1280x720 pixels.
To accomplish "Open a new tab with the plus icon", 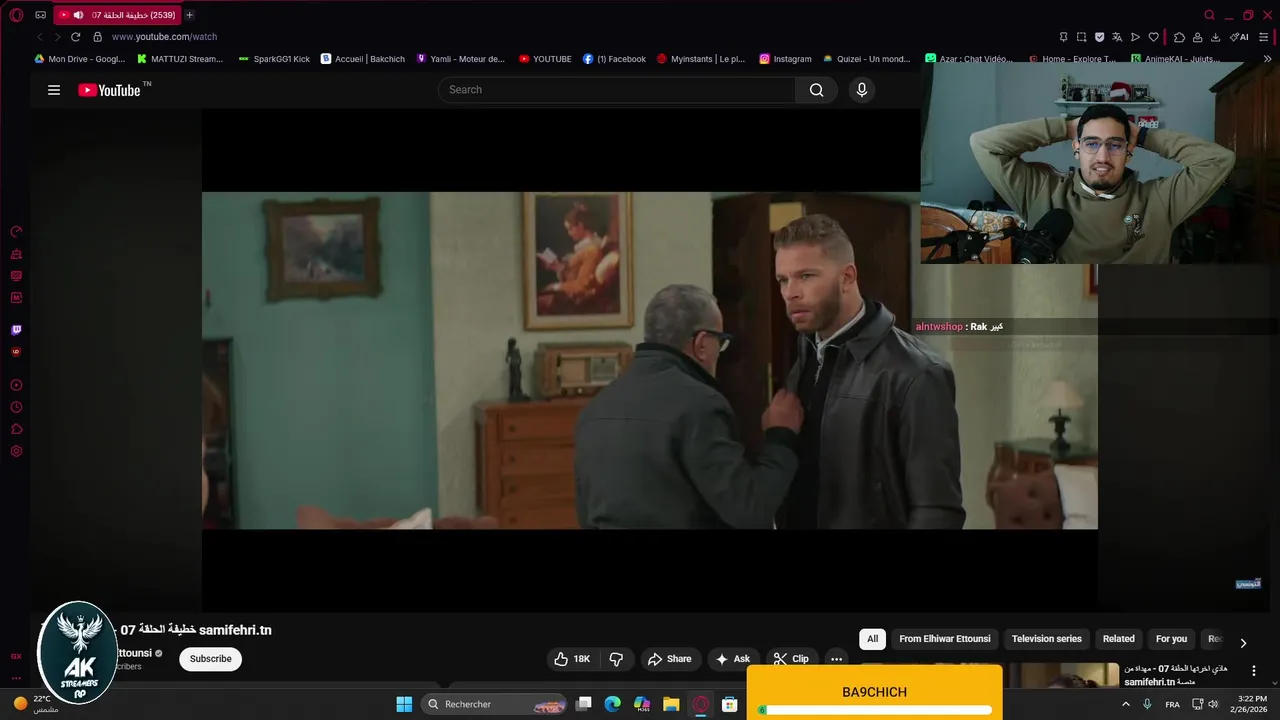I will pyautogui.click(x=190, y=15).
